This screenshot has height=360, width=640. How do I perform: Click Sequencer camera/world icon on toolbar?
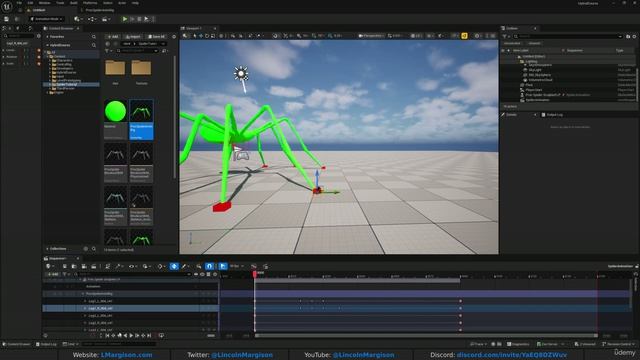click(x=49, y=266)
